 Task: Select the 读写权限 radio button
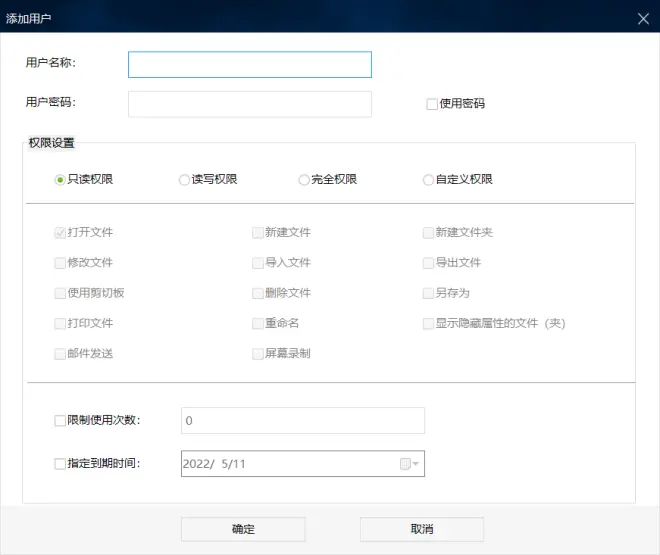pos(184,180)
